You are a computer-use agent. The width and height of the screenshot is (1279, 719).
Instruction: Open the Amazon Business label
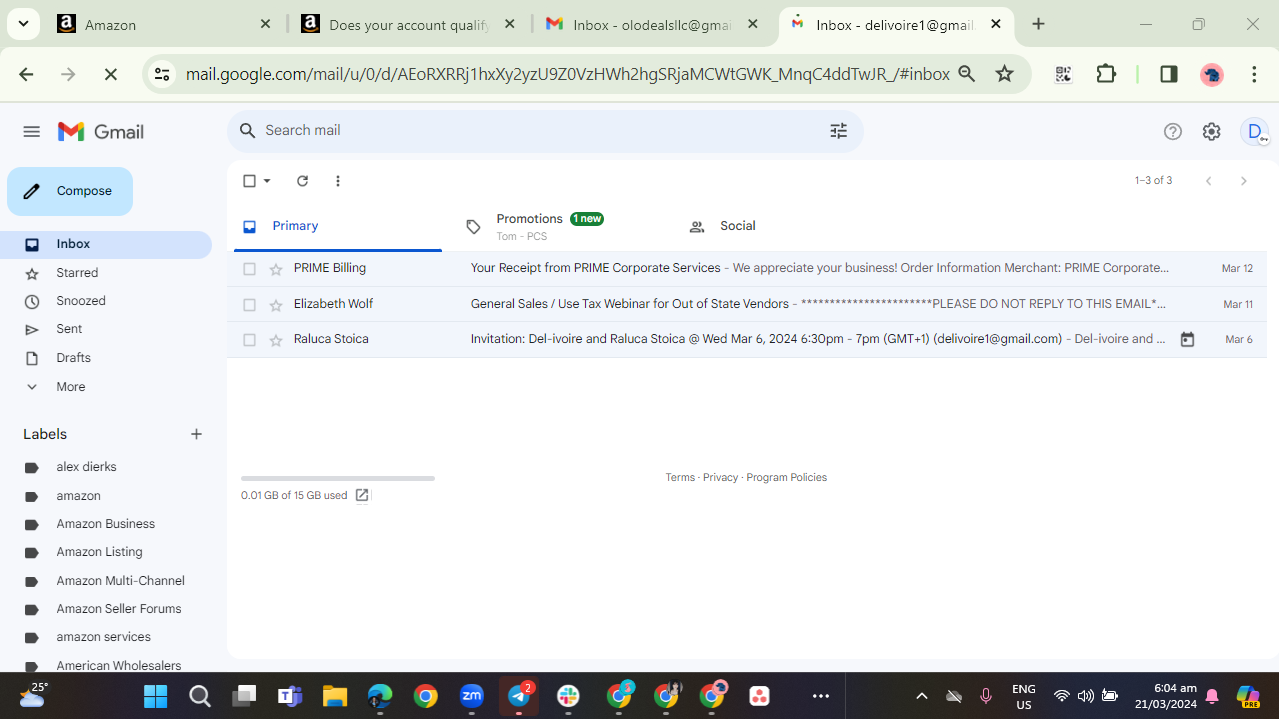106,524
